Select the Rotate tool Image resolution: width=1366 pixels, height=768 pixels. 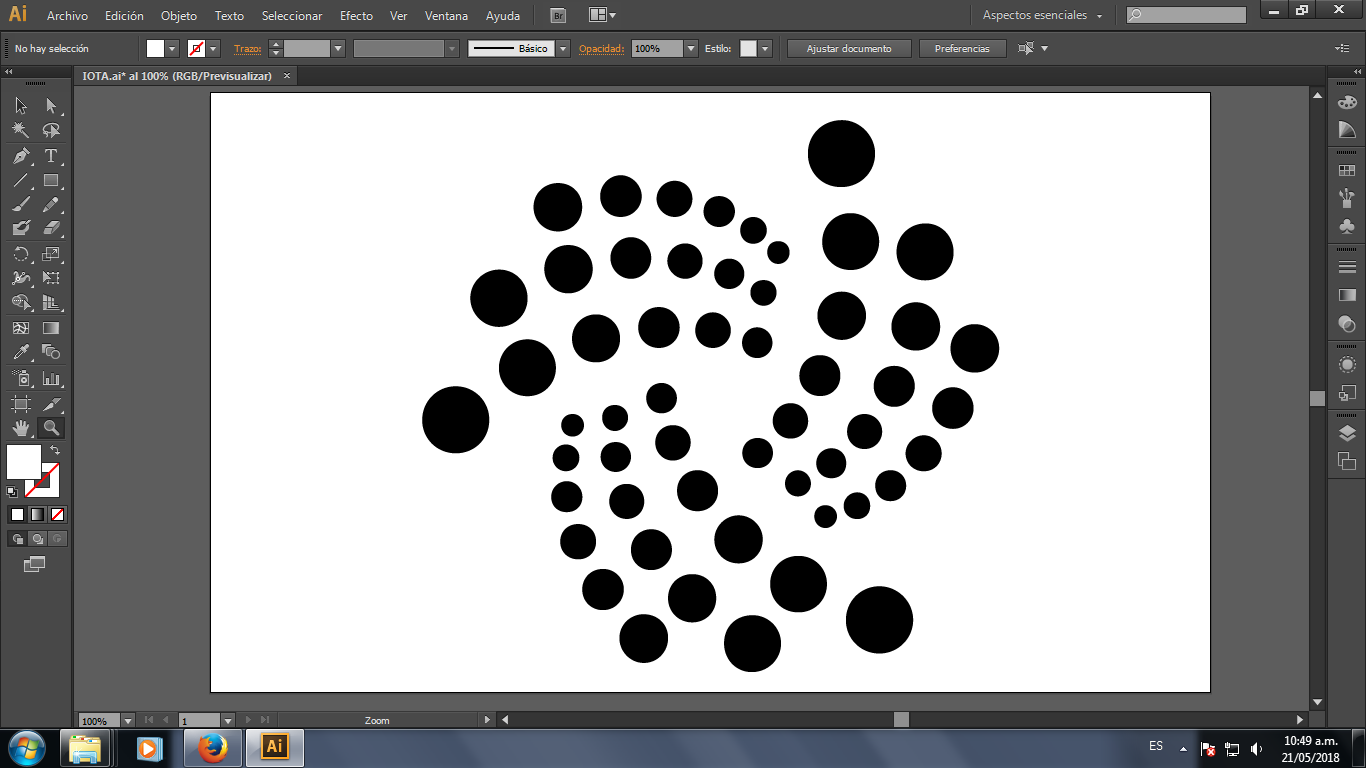point(21,254)
